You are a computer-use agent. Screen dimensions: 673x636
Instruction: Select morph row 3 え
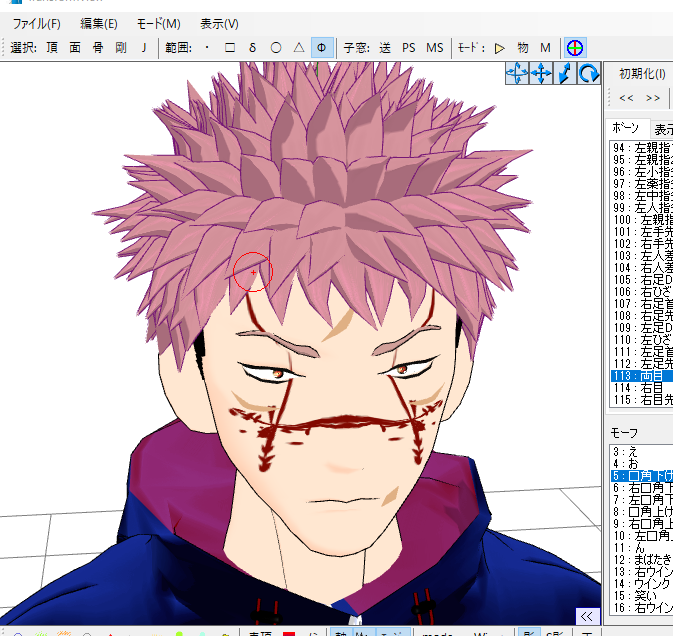pos(642,452)
